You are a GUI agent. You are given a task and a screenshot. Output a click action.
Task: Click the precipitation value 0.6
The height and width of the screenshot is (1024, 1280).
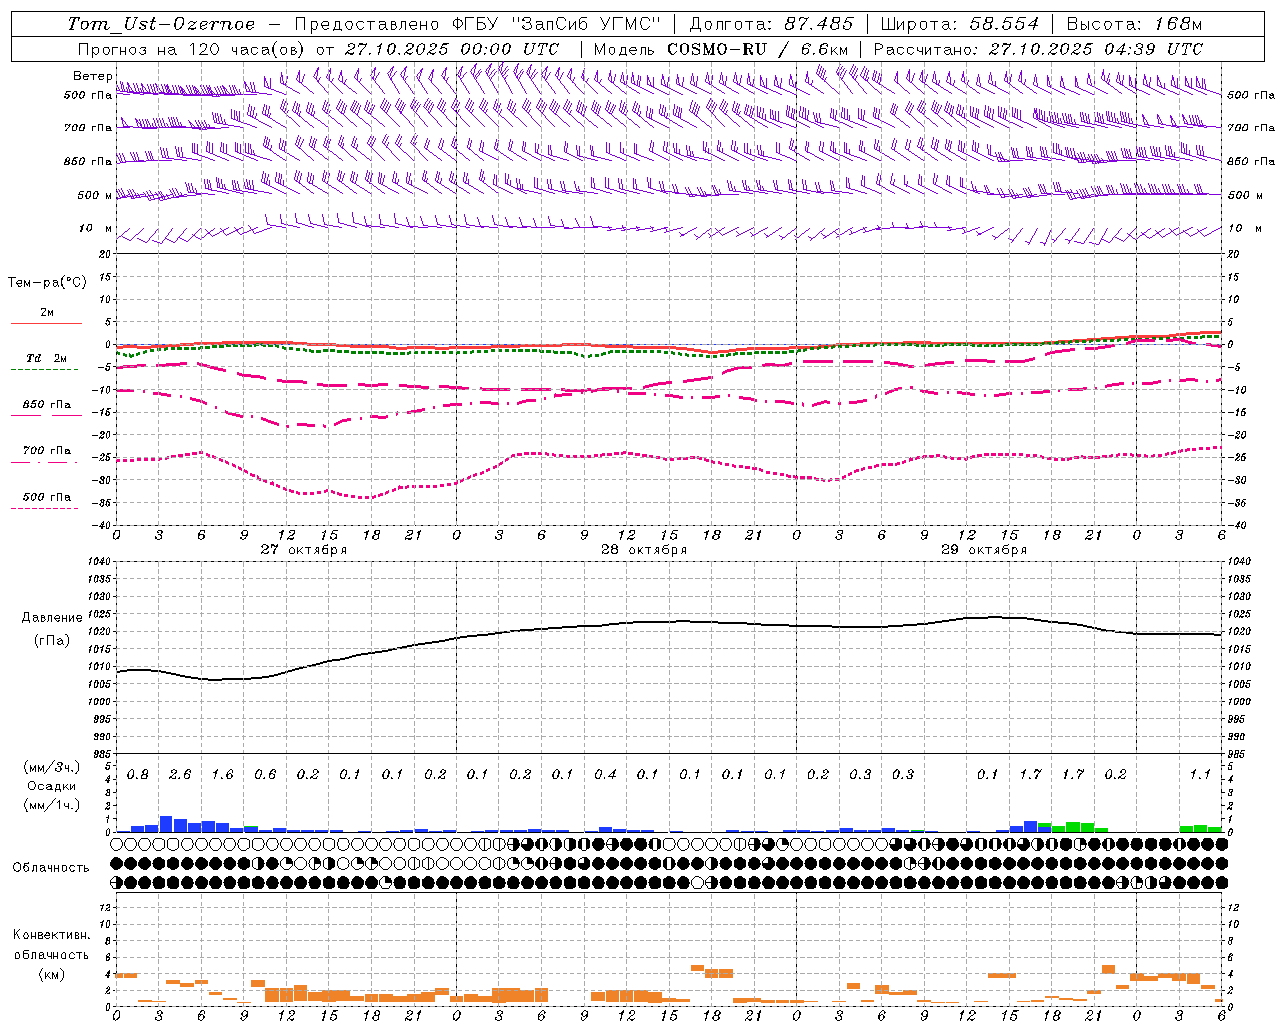coord(265,775)
